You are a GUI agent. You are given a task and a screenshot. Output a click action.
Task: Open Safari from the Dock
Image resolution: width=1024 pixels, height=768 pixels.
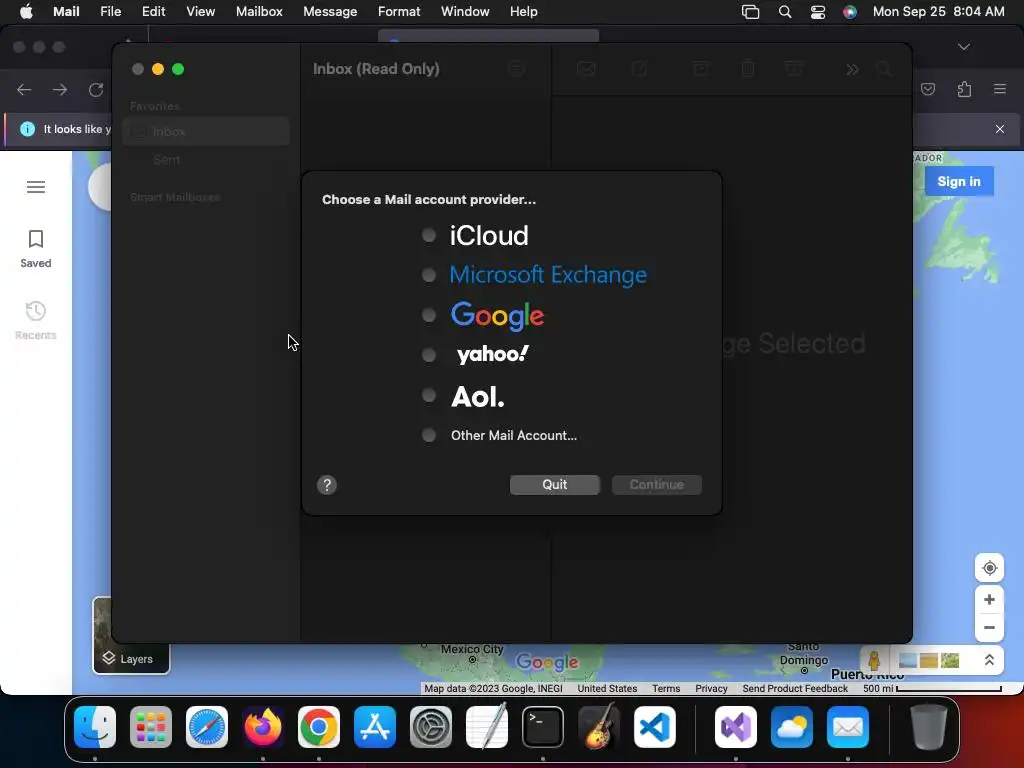[207, 727]
